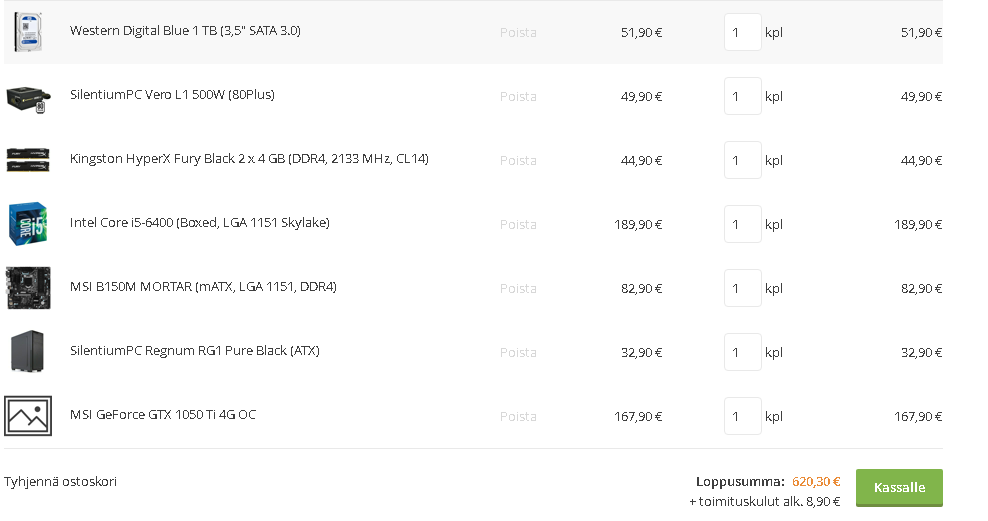This screenshot has height=521, width=988.
Task: Open the SilentiumPC Vero L1 500W product link
Action: [172, 94]
